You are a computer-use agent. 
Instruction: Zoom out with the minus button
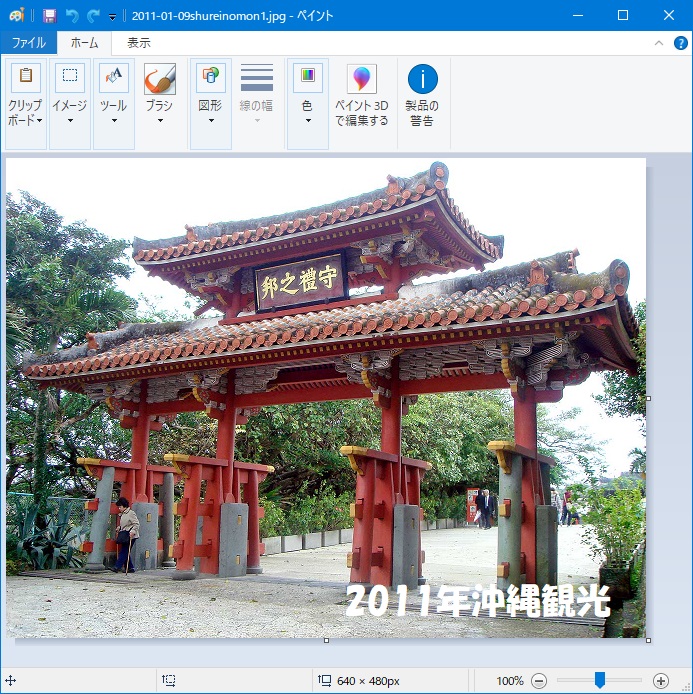coord(539,680)
